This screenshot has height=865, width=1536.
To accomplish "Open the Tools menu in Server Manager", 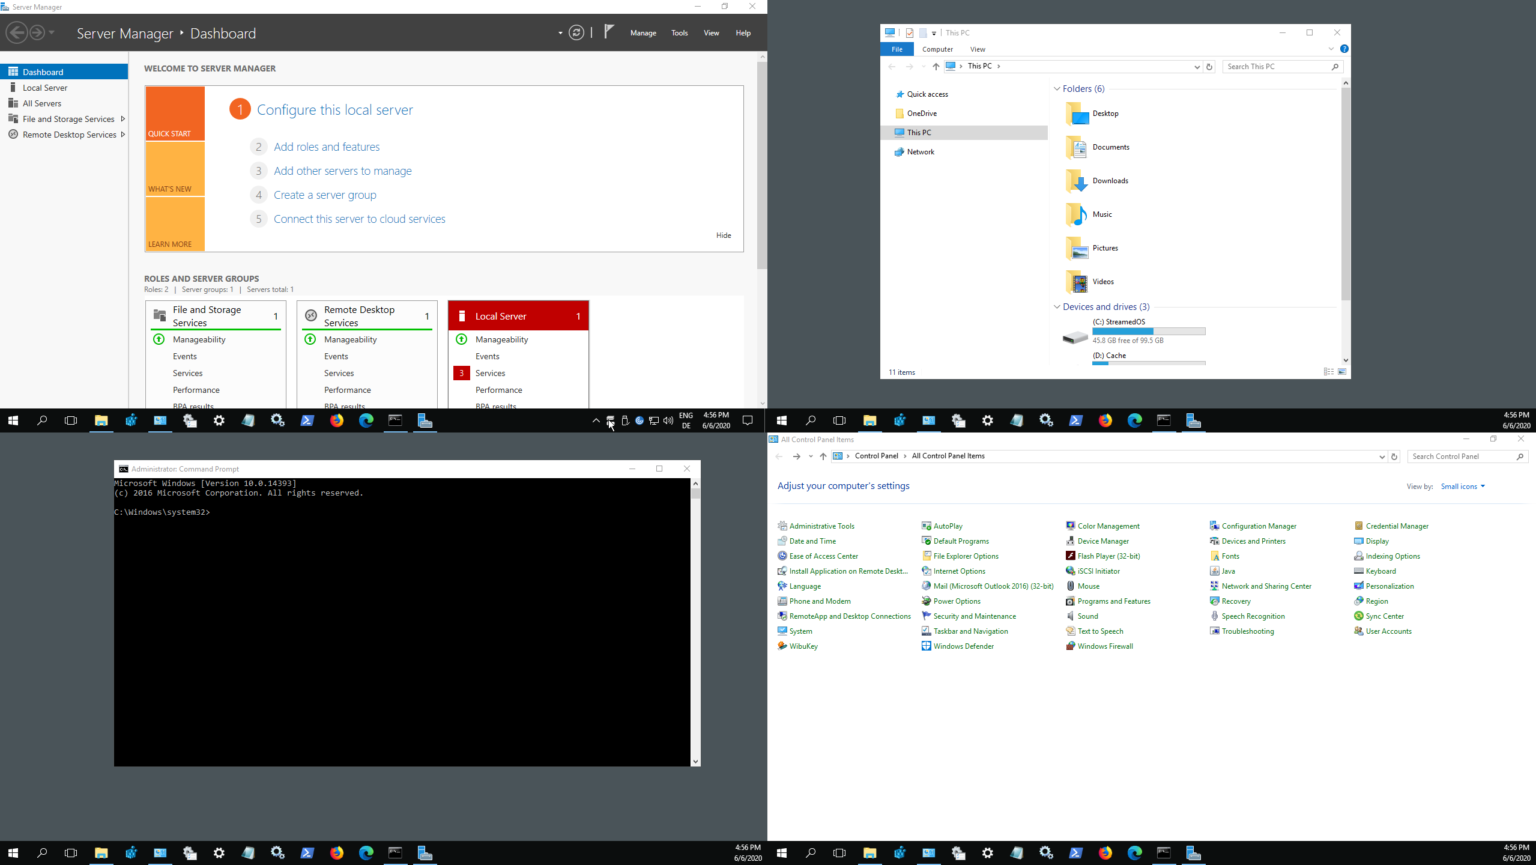I will [x=679, y=32].
